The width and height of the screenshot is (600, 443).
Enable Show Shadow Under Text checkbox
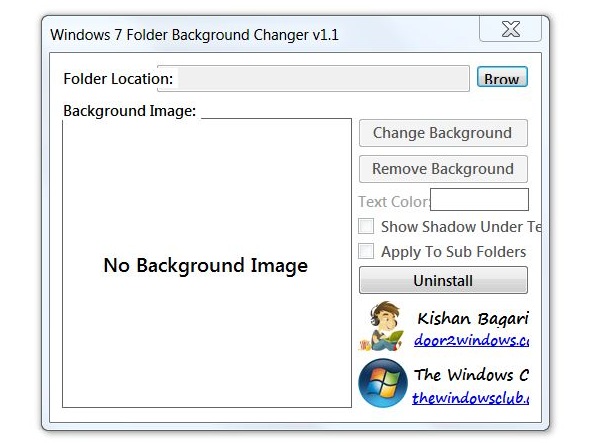(x=366, y=226)
